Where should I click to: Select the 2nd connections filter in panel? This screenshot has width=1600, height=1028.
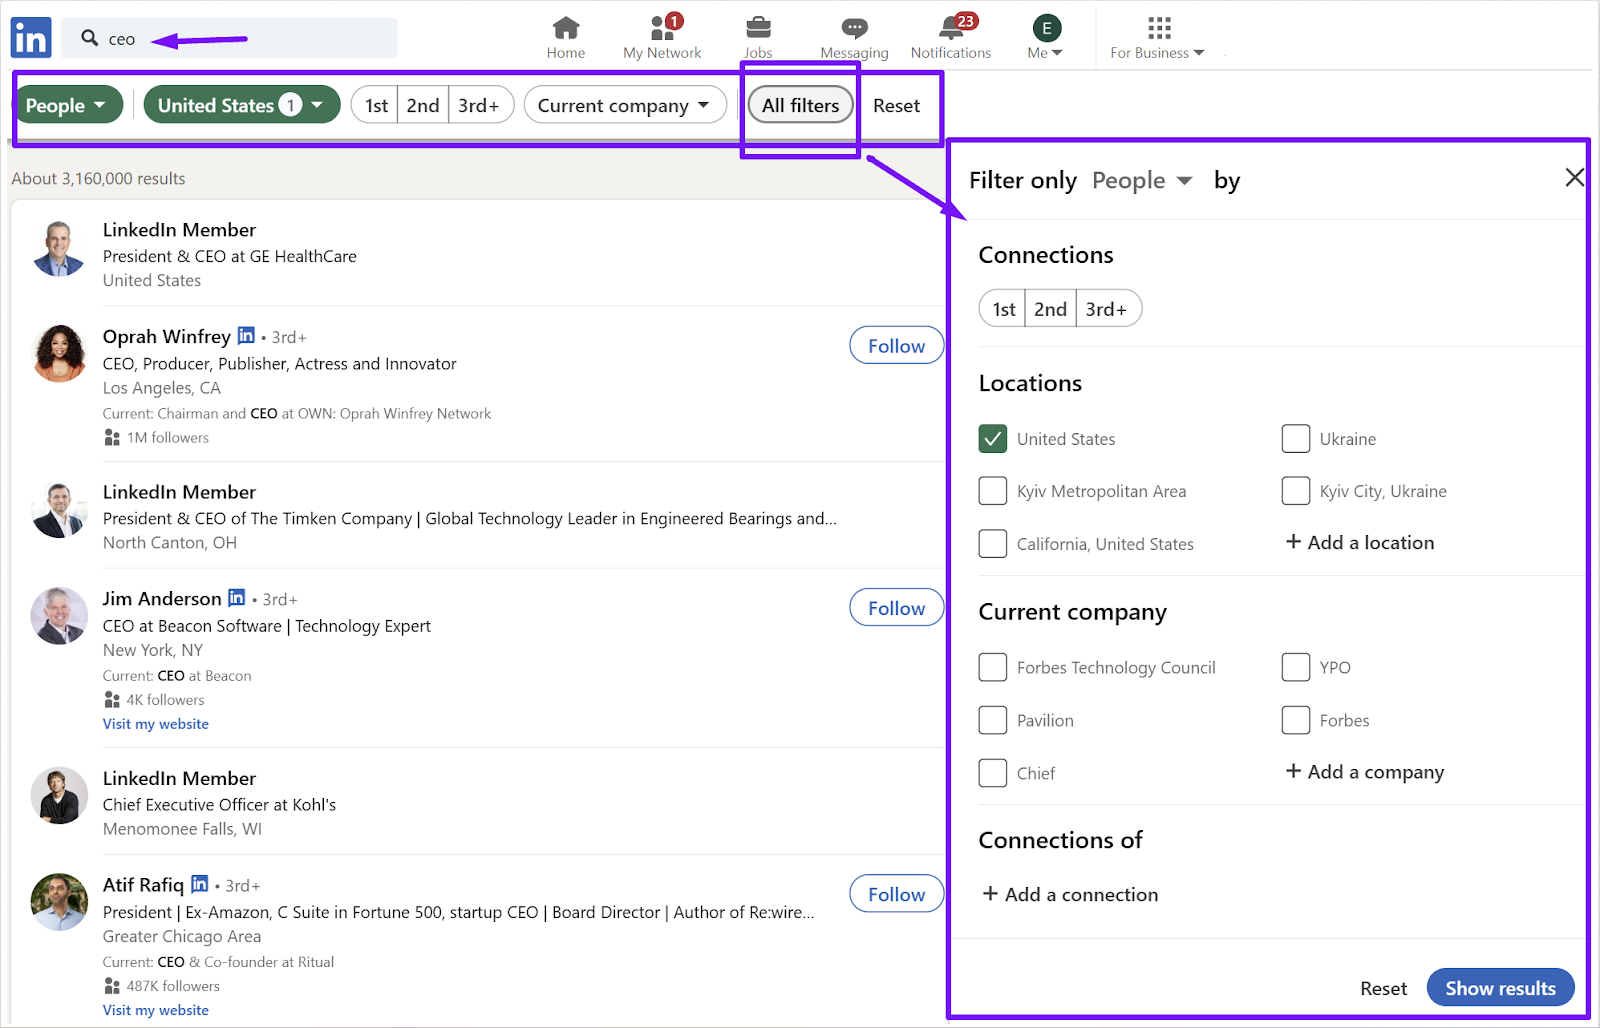1050,309
